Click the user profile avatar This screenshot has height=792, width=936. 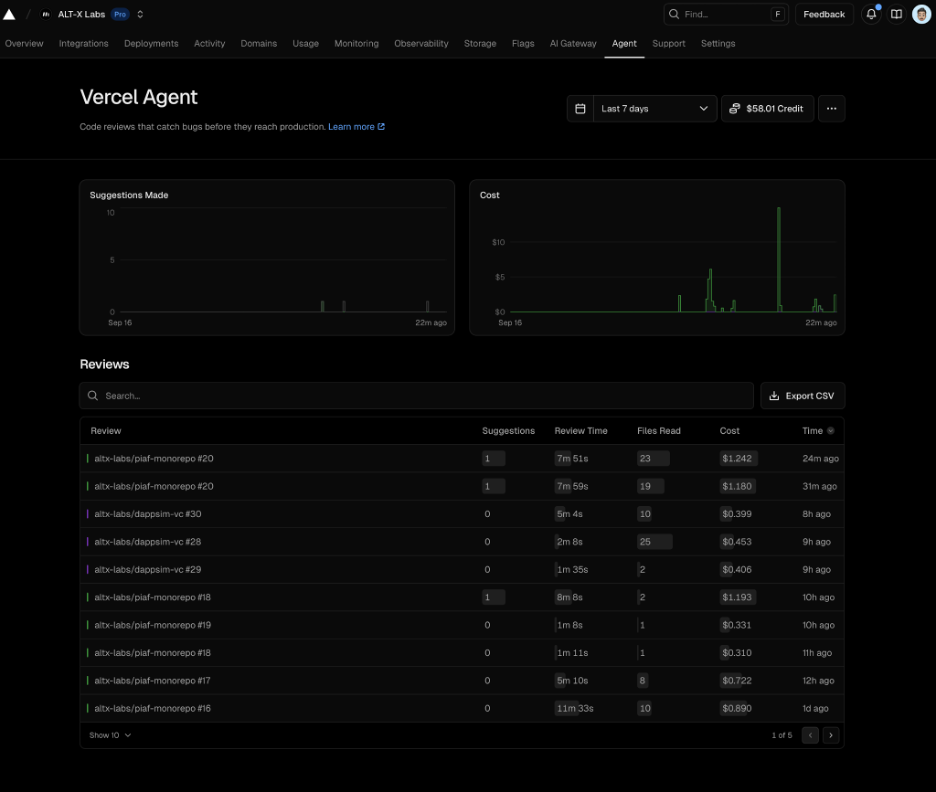[921, 14]
